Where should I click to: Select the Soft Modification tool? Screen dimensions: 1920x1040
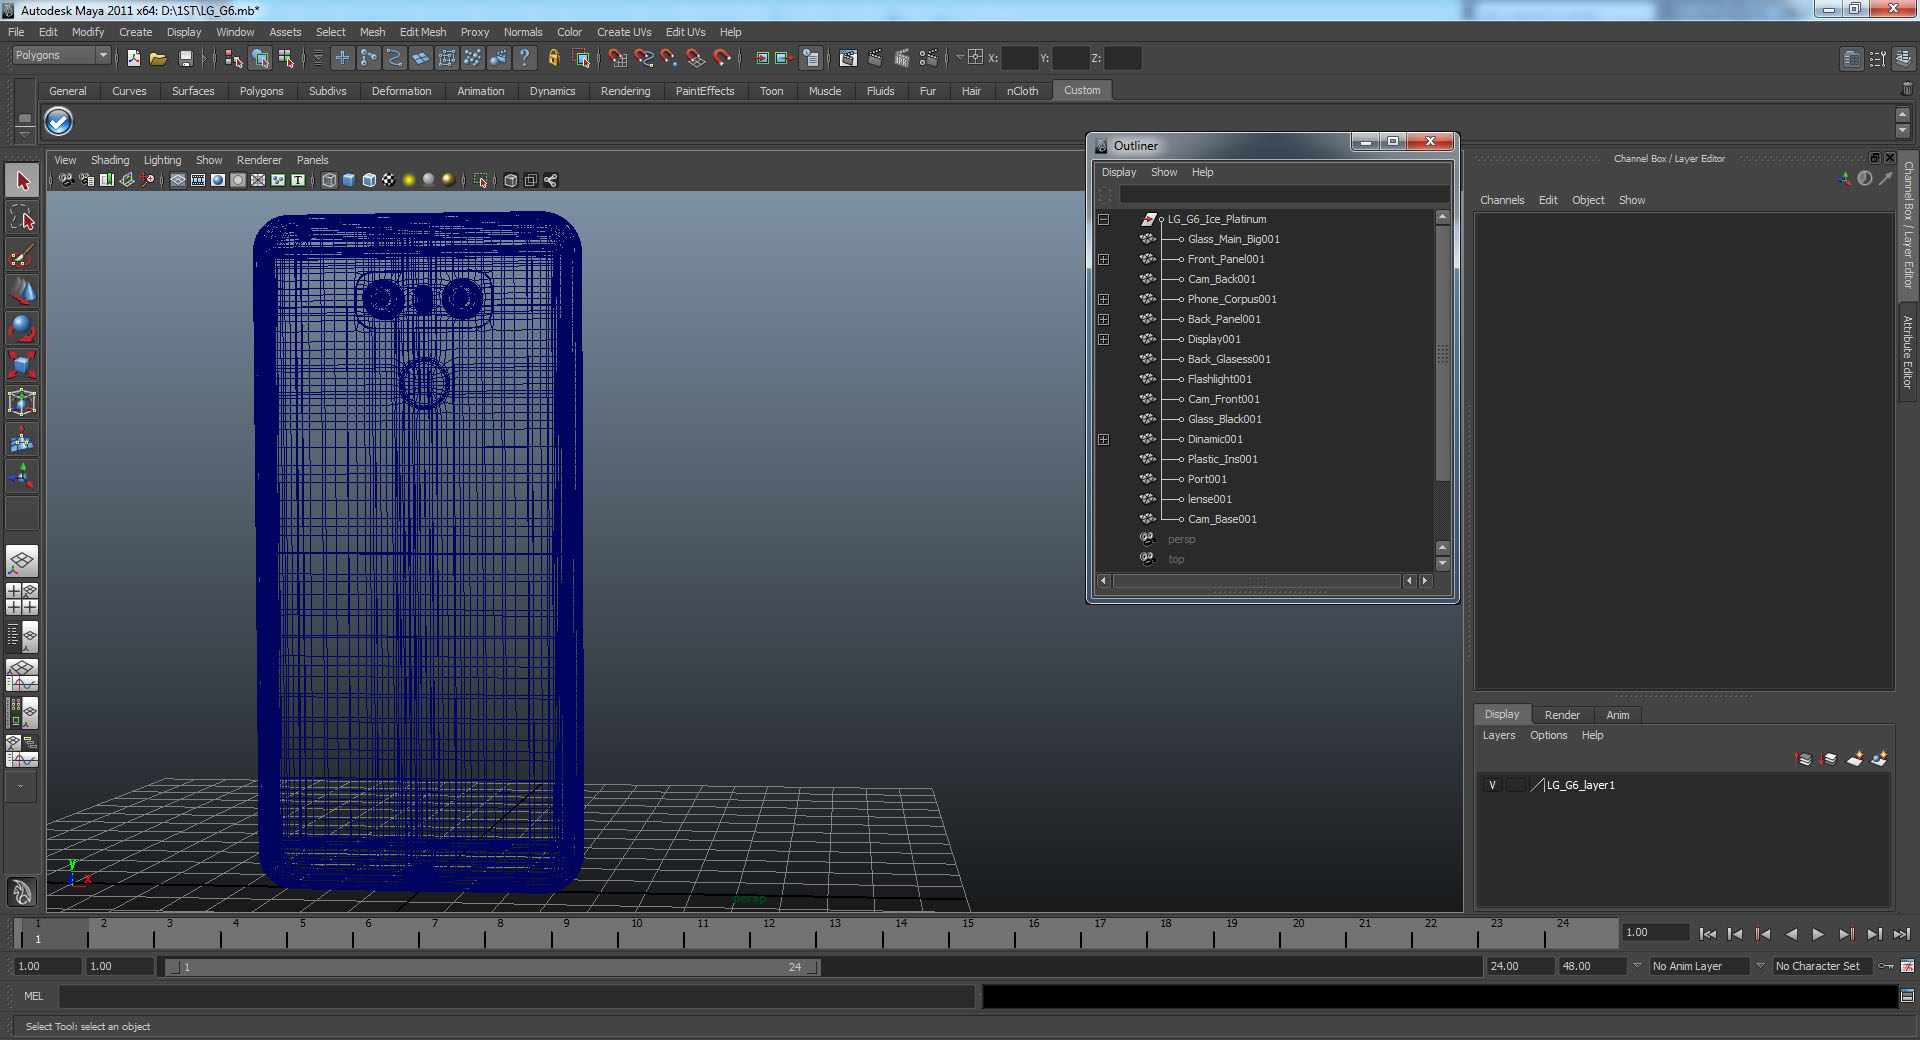pos(22,439)
